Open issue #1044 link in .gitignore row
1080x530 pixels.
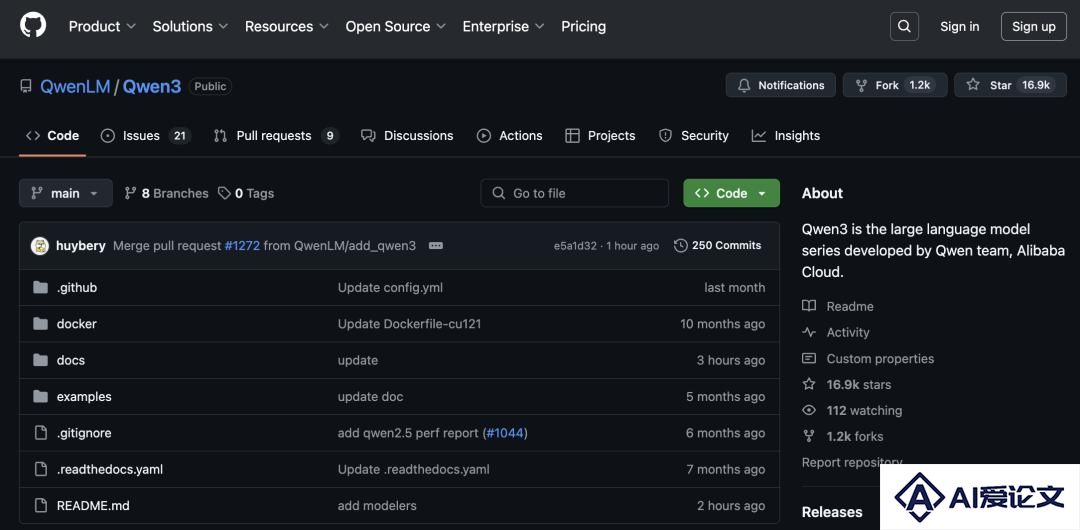point(506,433)
